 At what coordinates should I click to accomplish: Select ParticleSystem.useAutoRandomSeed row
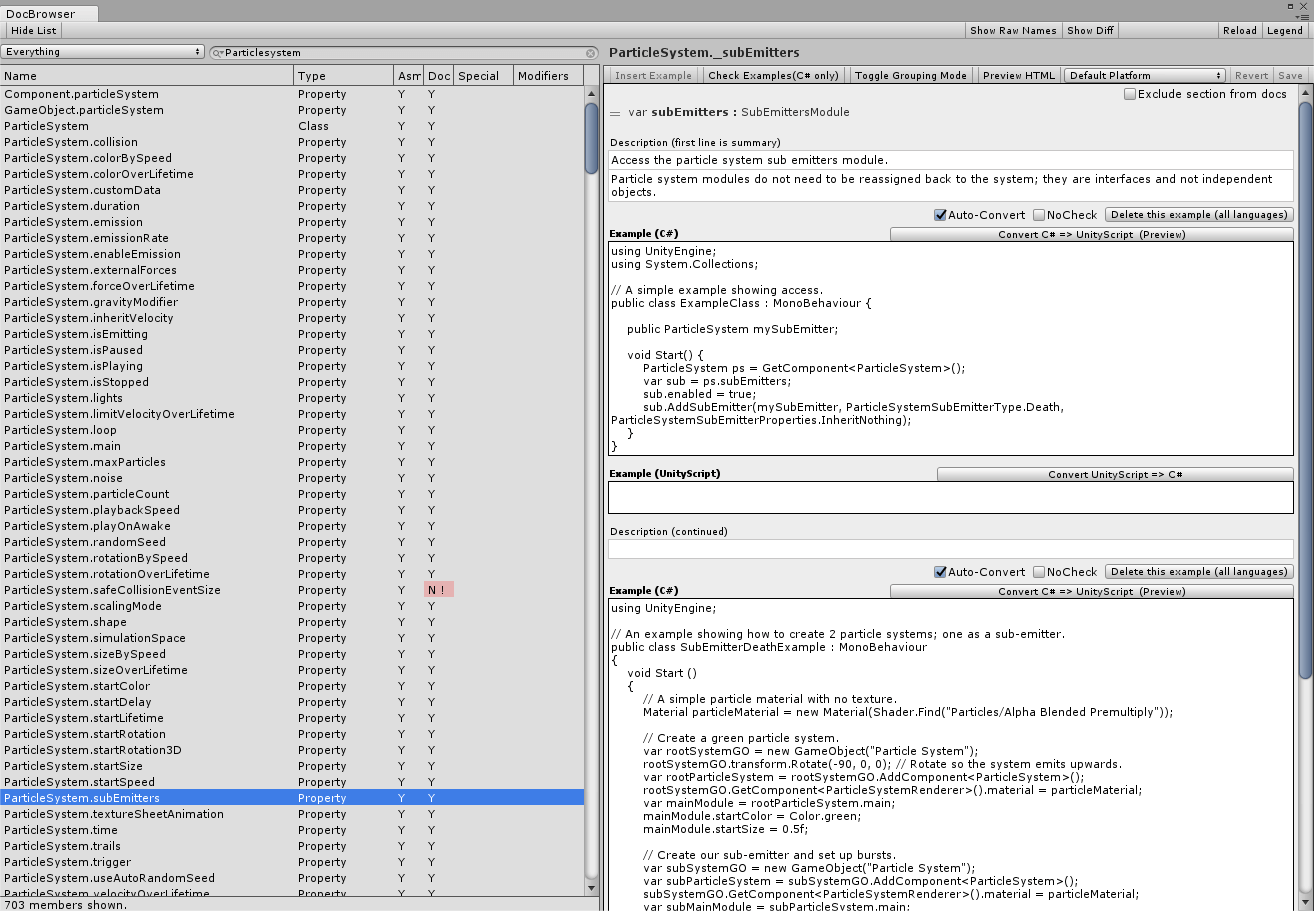(x=292, y=878)
